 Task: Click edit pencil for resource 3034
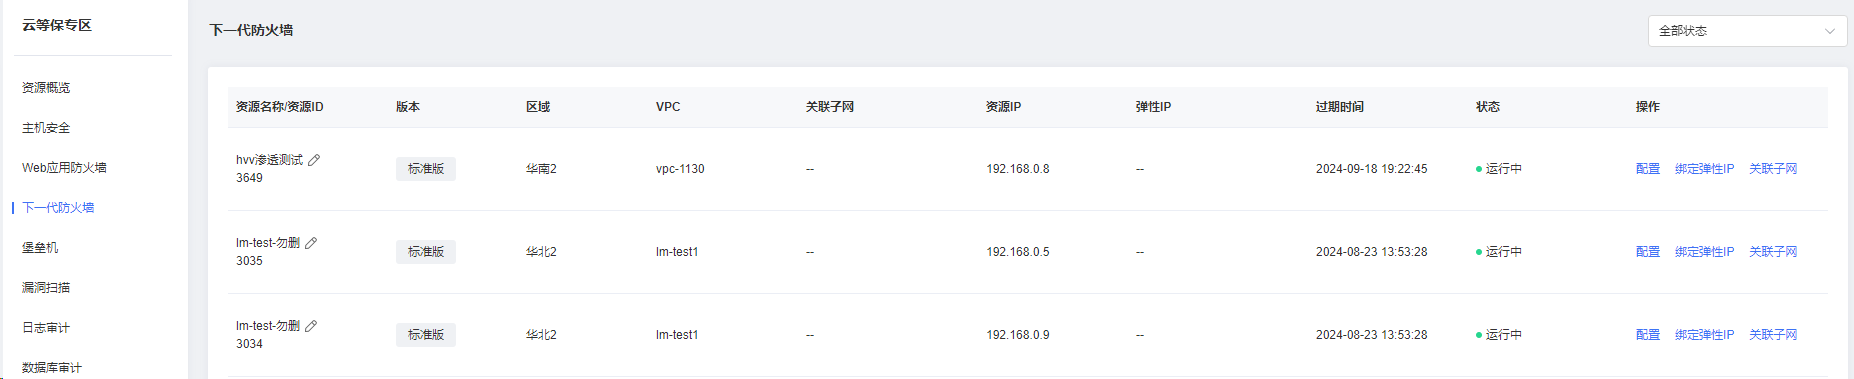tap(311, 326)
